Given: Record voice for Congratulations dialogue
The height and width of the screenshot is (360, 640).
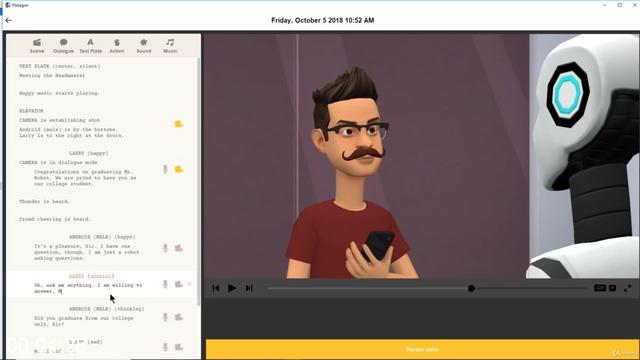Looking at the screenshot, I should tap(165, 169).
